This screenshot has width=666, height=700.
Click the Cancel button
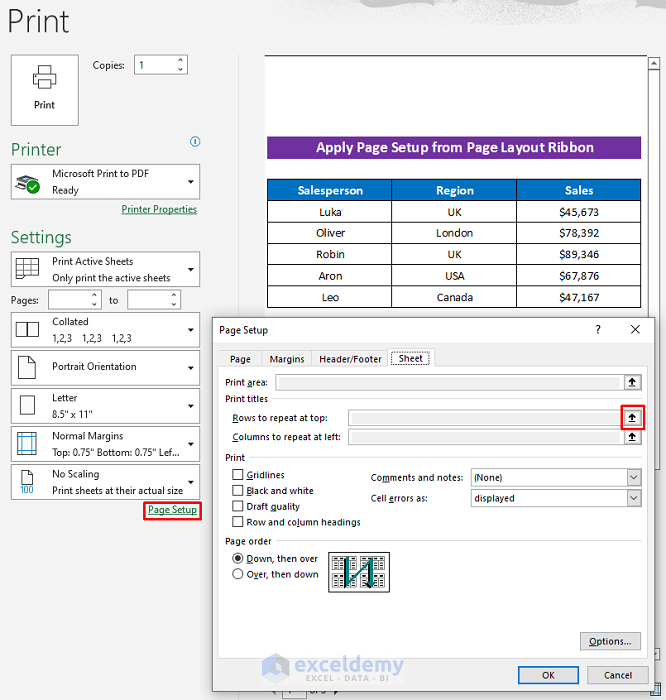(618, 675)
